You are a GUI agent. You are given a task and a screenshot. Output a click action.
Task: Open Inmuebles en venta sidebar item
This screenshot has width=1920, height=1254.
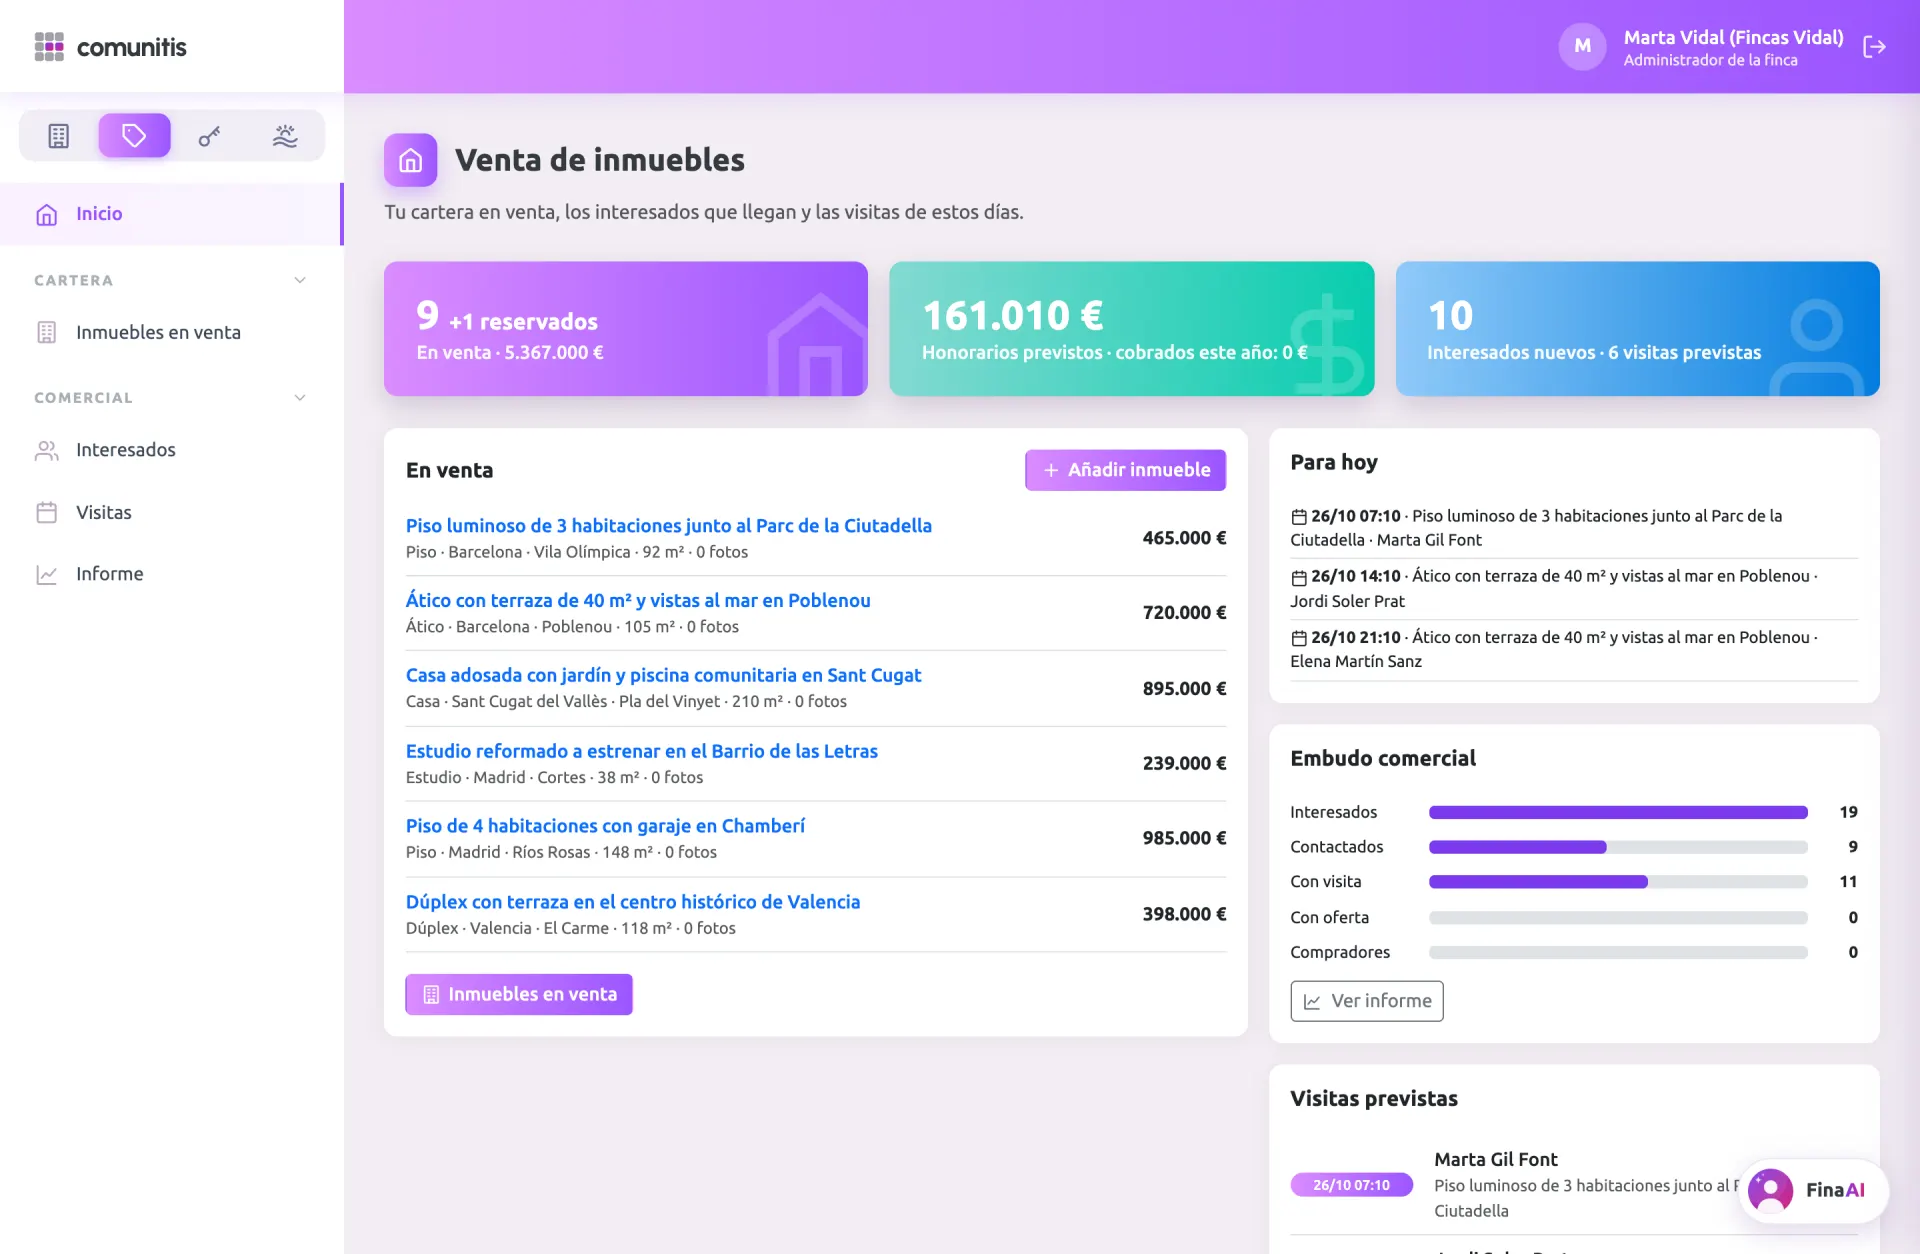coord(171,332)
